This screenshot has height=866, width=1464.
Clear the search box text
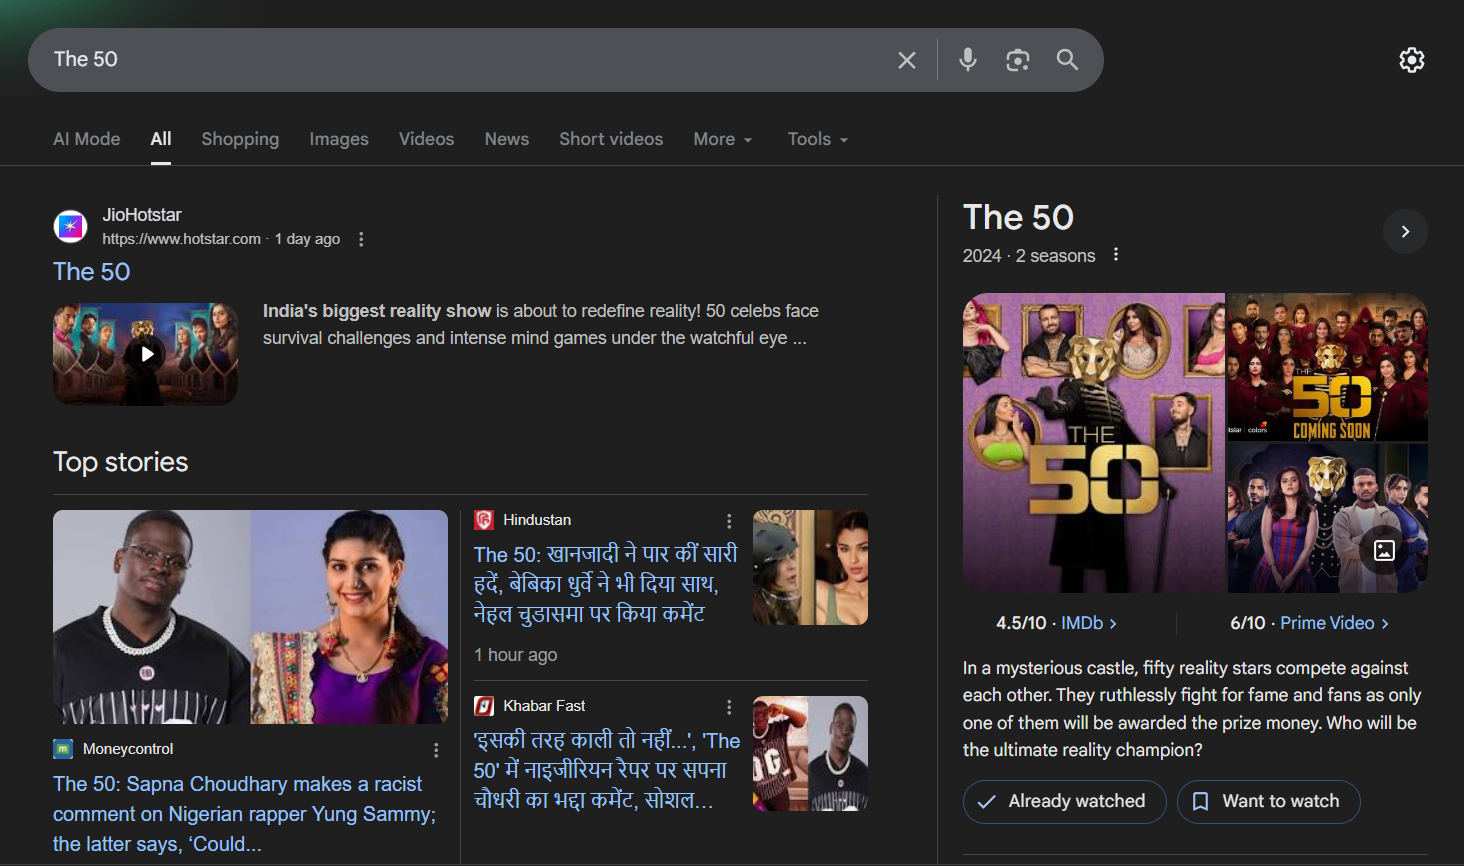pyautogui.click(x=906, y=60)
